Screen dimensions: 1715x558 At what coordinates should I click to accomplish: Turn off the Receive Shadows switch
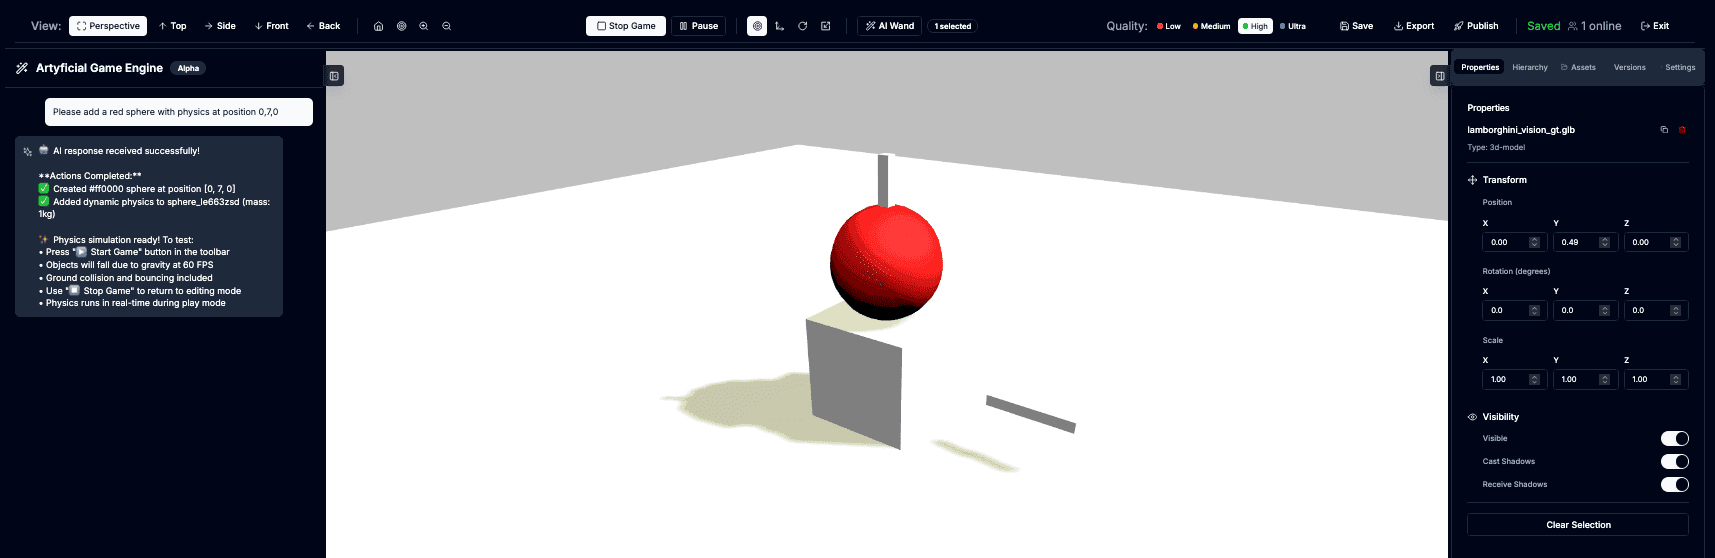1674,484
